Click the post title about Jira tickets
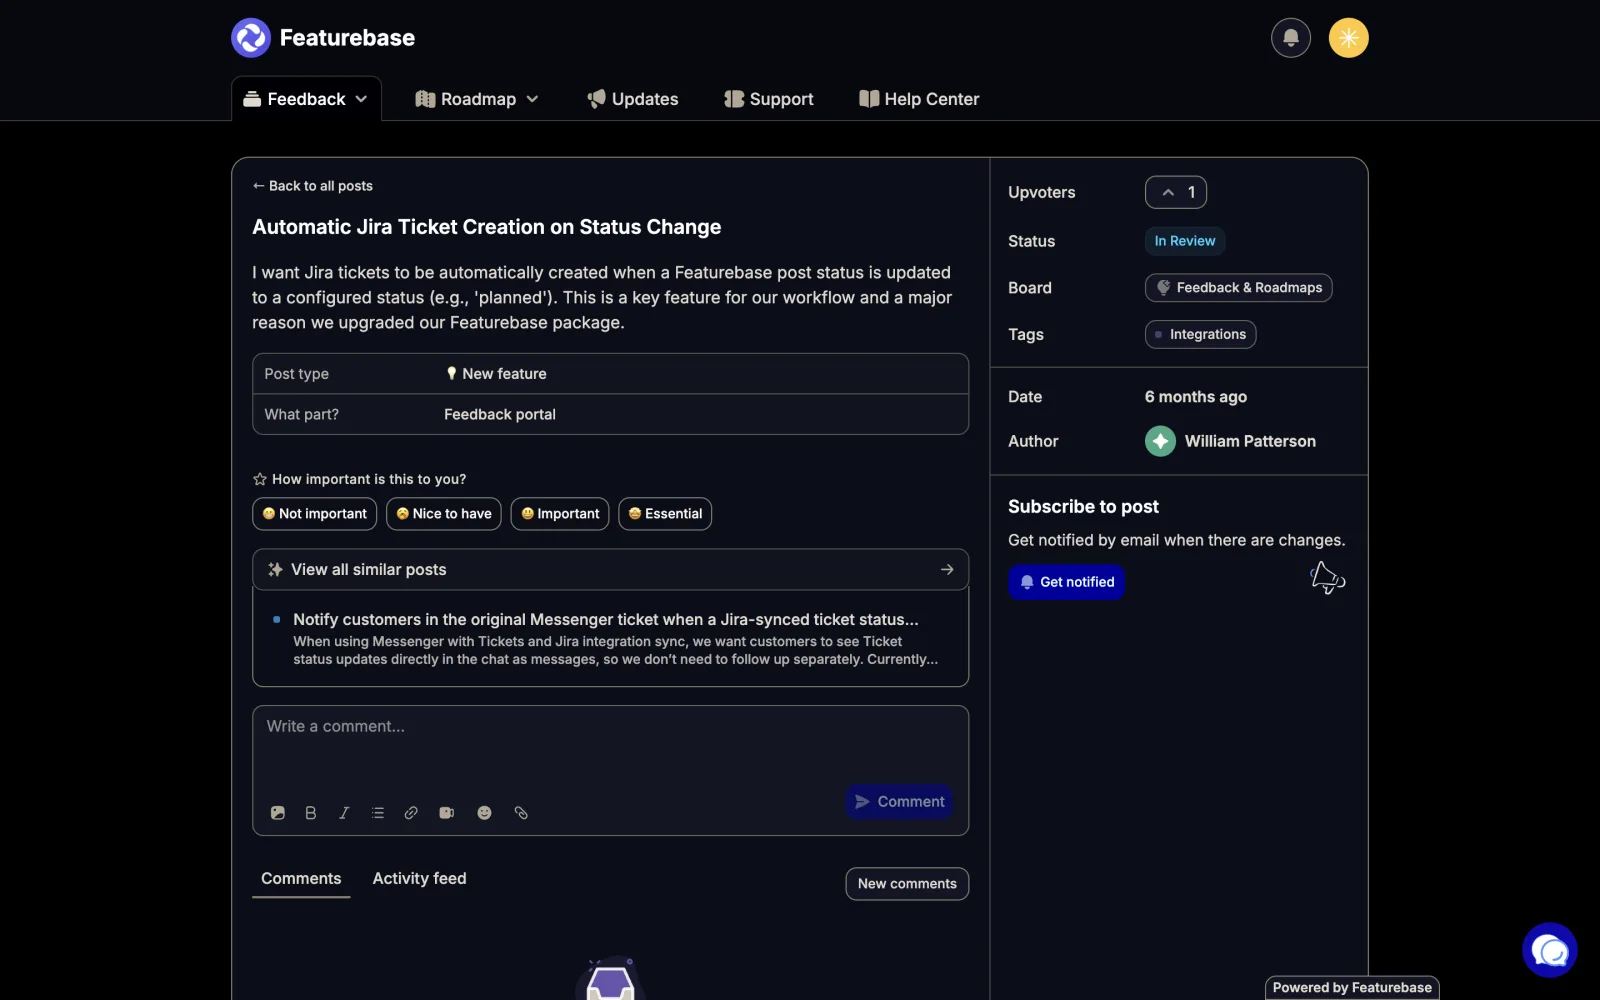 tap(487, 227)
